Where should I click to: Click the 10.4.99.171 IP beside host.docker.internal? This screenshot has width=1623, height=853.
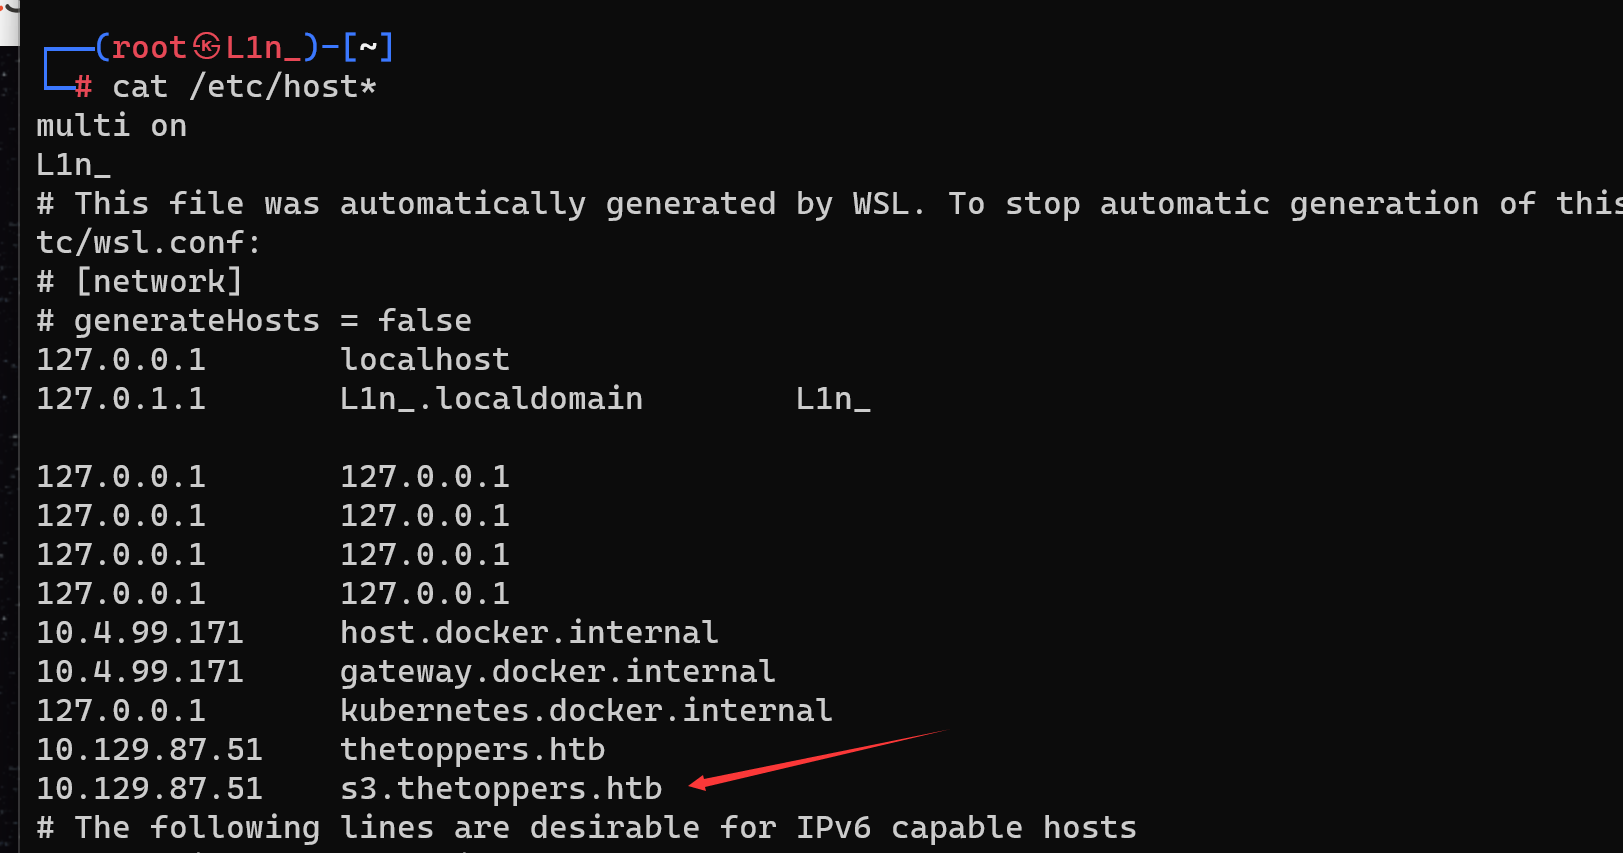tap(140, 633)
